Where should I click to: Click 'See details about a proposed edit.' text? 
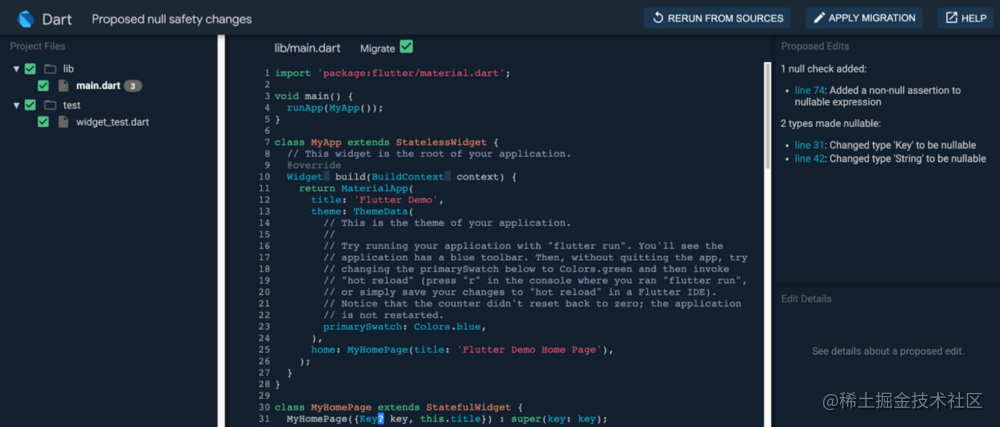click(x=888, y=351)
